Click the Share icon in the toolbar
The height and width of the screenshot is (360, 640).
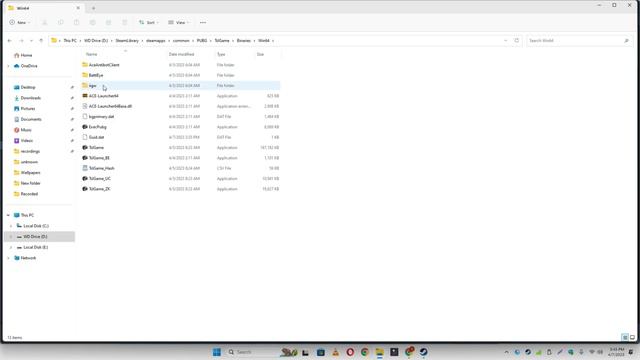tap(109, 22)
